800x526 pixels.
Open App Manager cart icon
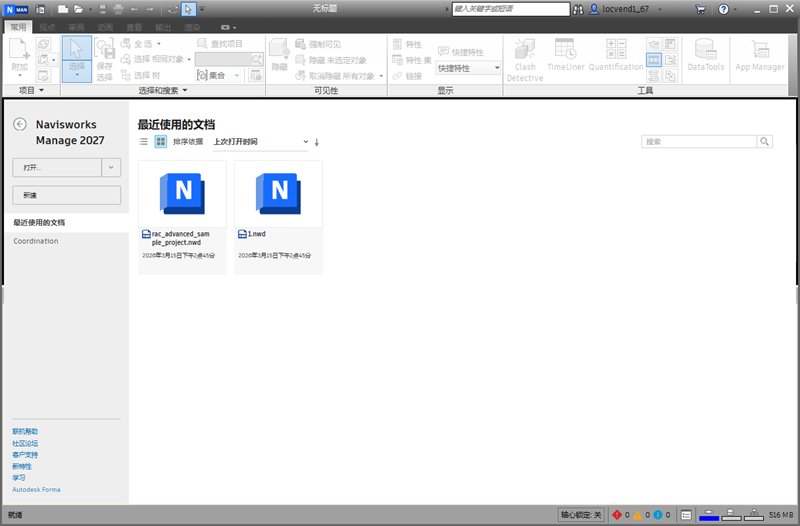pyautogui.click(x=760, y=55)
